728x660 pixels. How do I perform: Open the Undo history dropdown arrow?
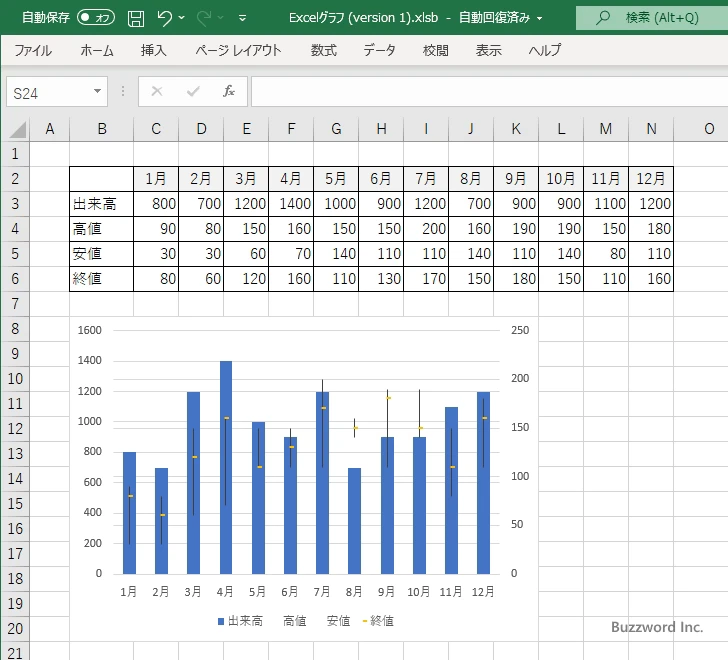[182, 18]
